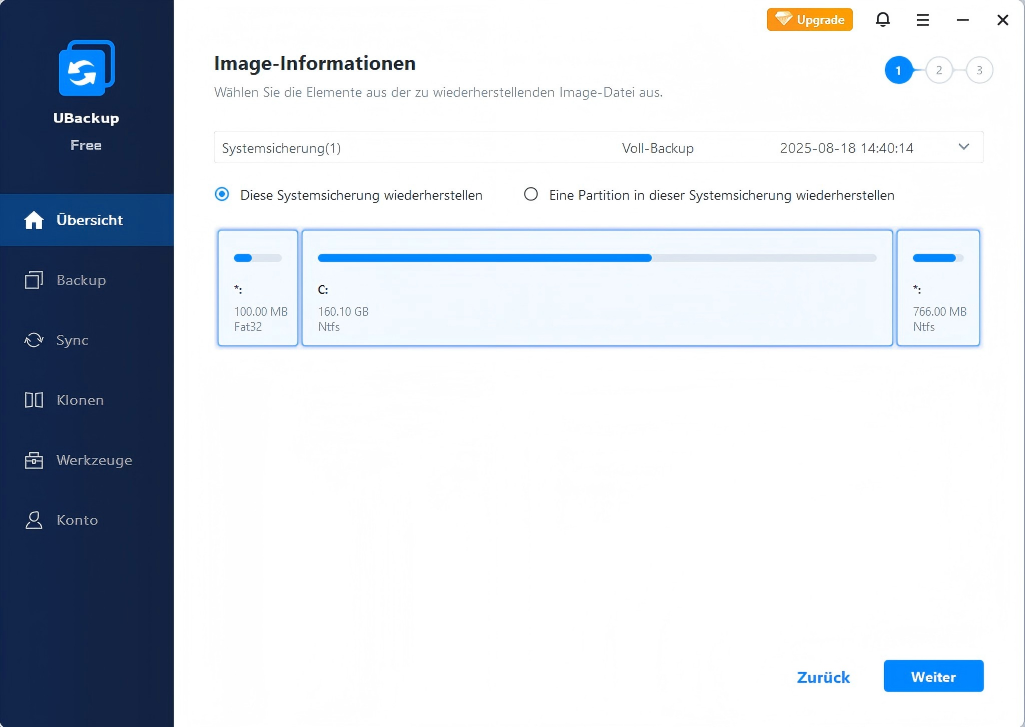This screenshot has height=727, width=1025.
Task: Click the Werkzeuge toolbox icon
Action: click(34, 460)
